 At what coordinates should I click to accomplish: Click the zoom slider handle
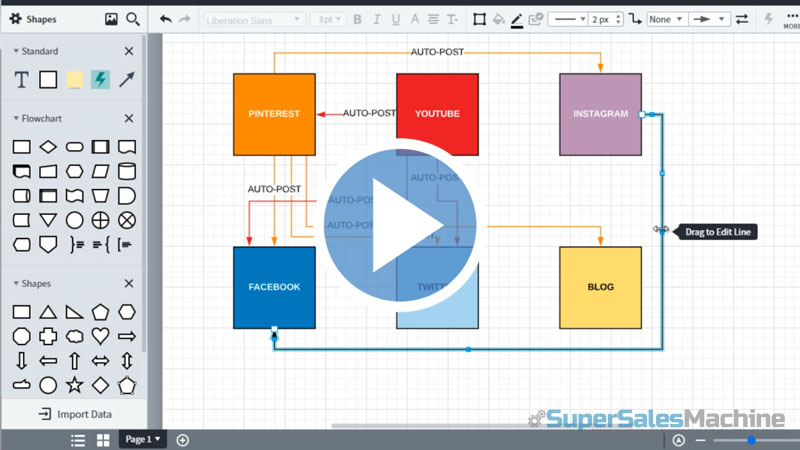(x=750, y=440)
